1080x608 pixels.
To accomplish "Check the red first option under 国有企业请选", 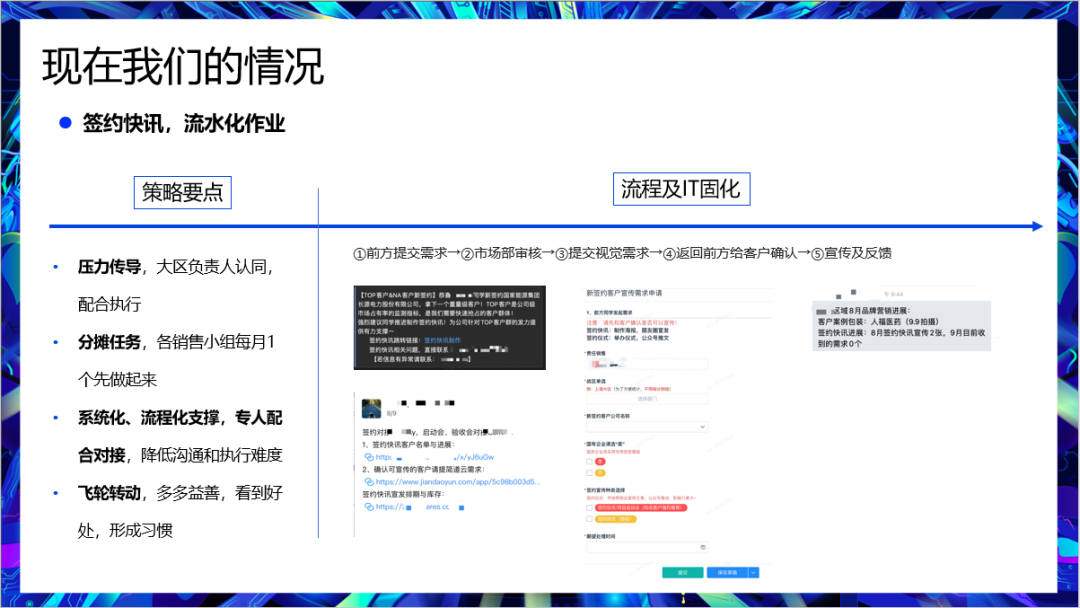I will pyautogui.click(x=589, y=461).
